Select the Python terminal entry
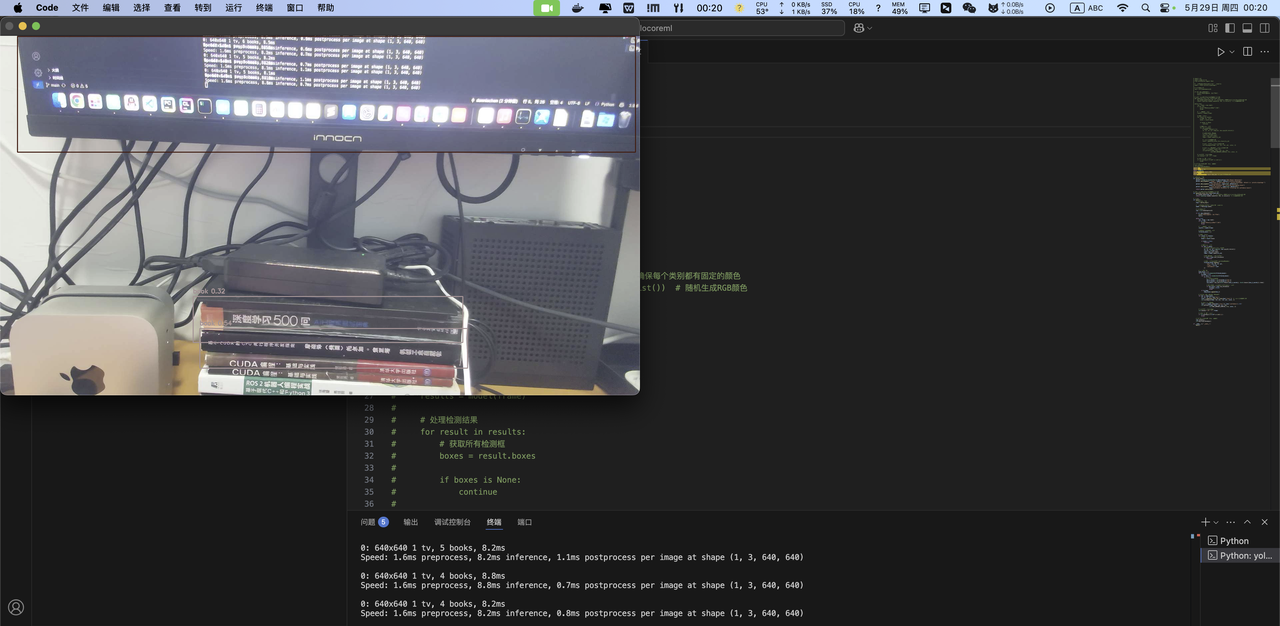This screenshot has height=626, width=1280. coord(1233,541)
